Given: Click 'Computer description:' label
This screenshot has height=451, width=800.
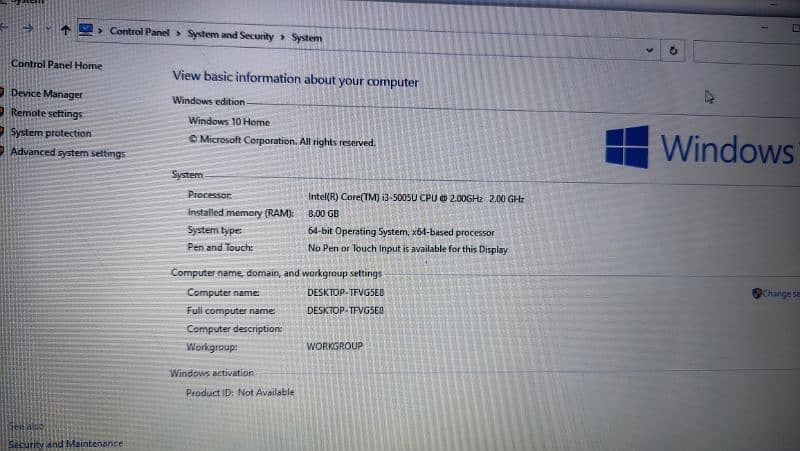Looking at the screenshot, I should point(234,329).
